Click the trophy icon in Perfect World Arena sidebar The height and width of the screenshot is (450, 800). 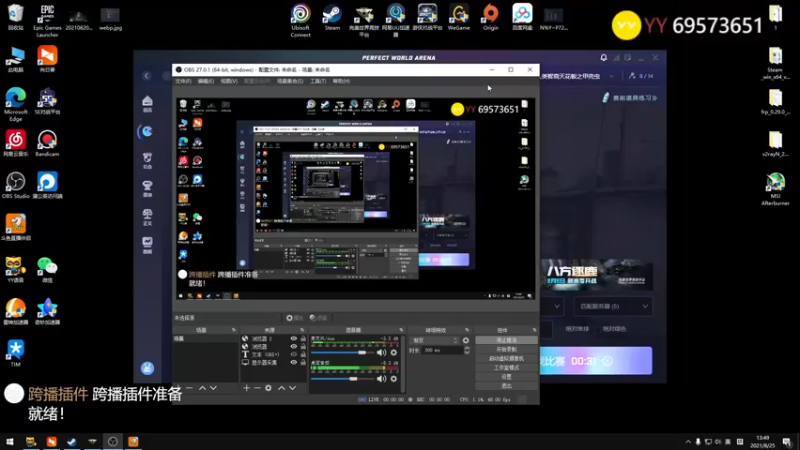click(147, 188)
